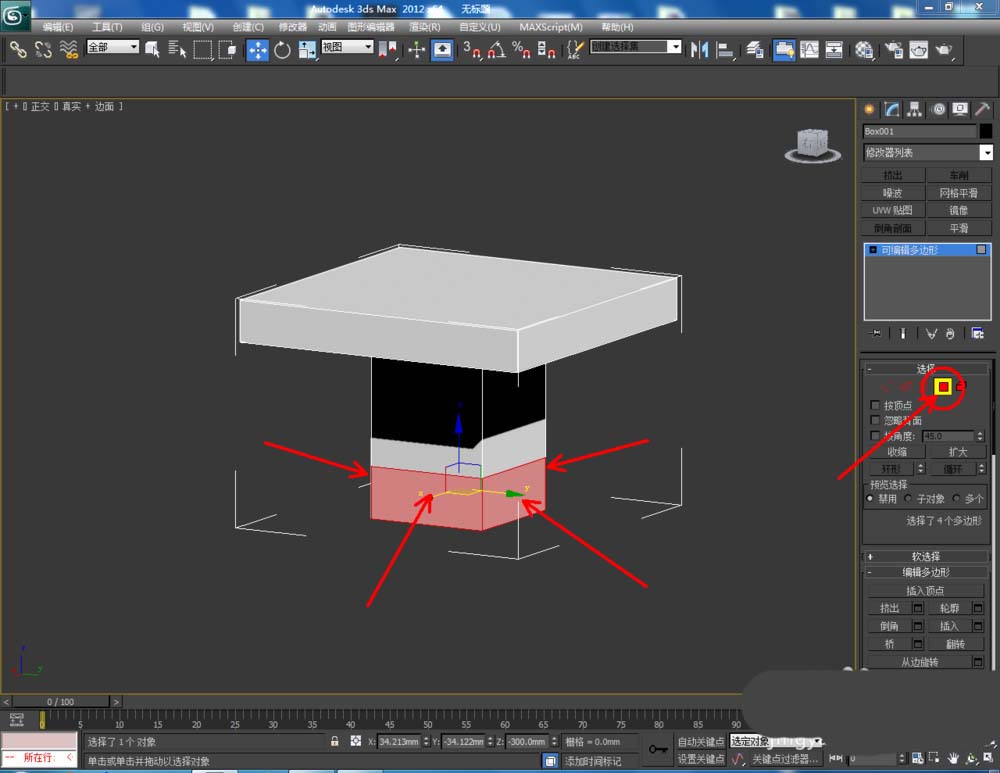This screenshot has height=773, width=1000.
Task: Open the 渲染(R) menu
Action: click(425, 27)
